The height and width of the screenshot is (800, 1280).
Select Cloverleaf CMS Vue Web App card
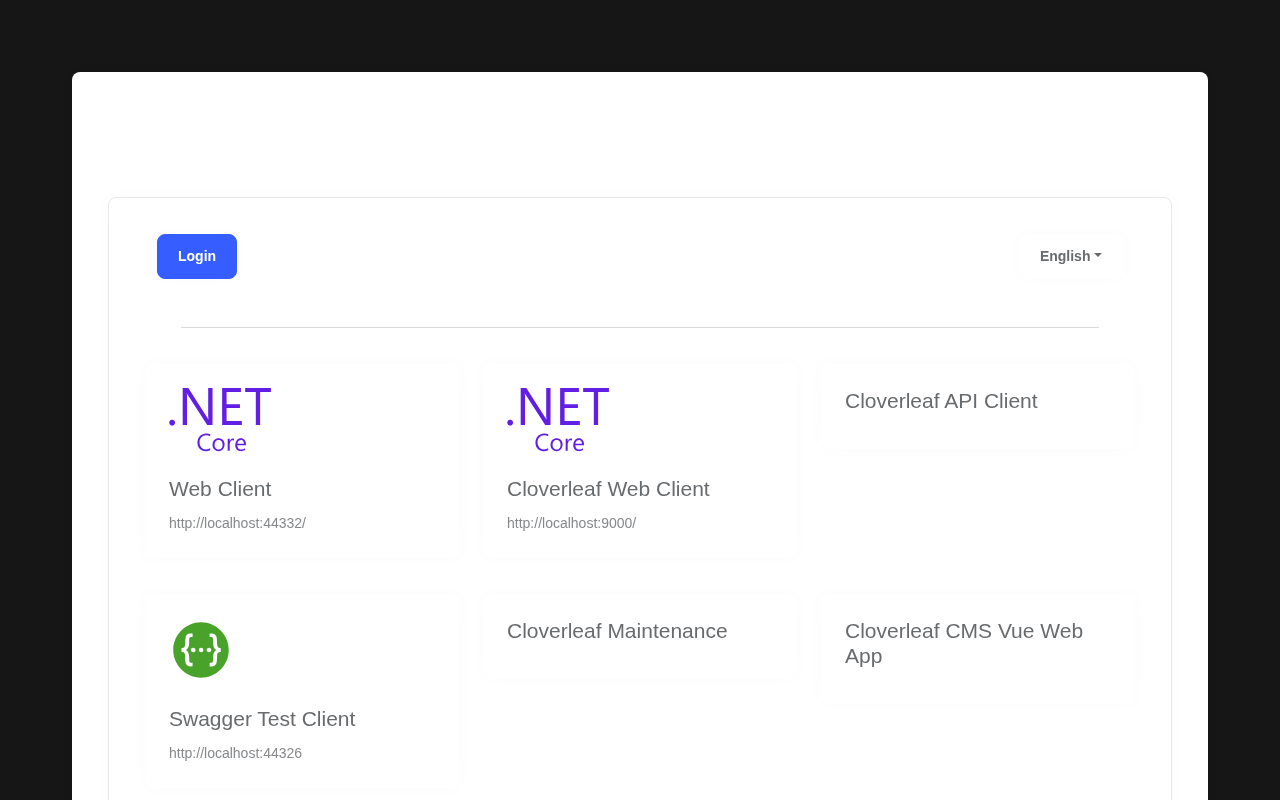point(964,643)
